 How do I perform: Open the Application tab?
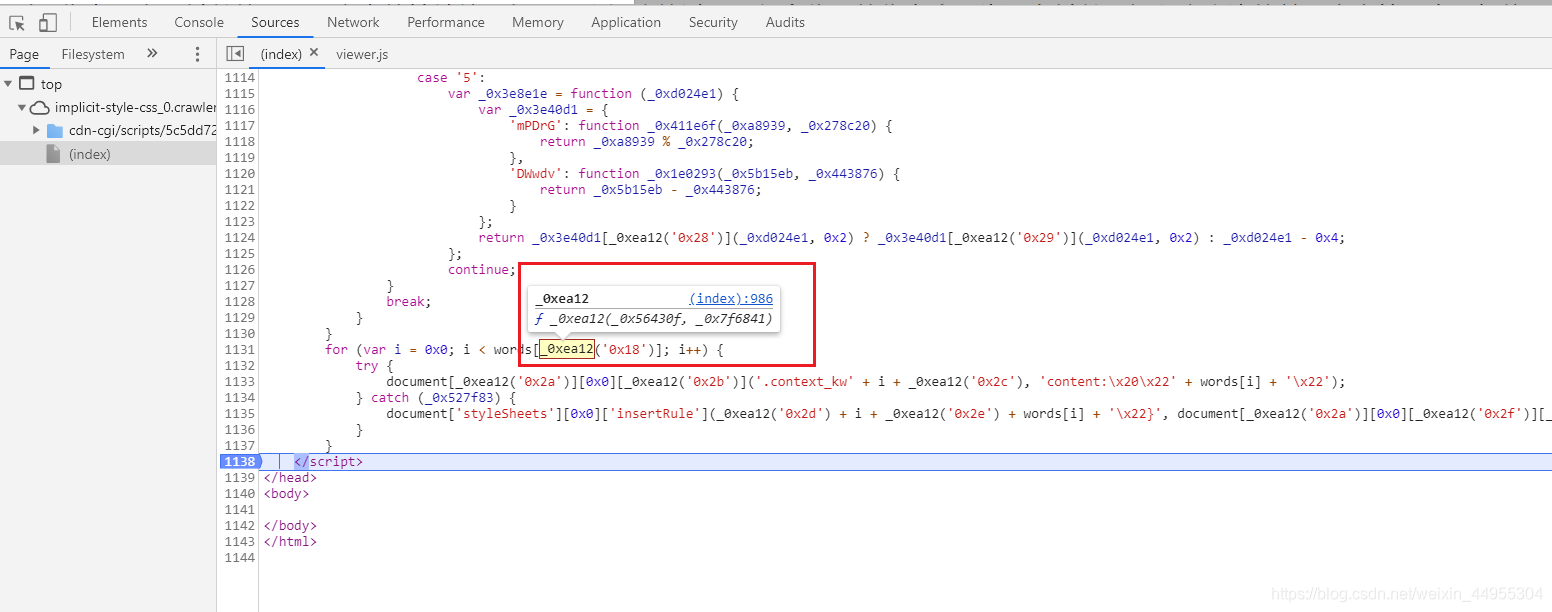(x=626, y=22)
